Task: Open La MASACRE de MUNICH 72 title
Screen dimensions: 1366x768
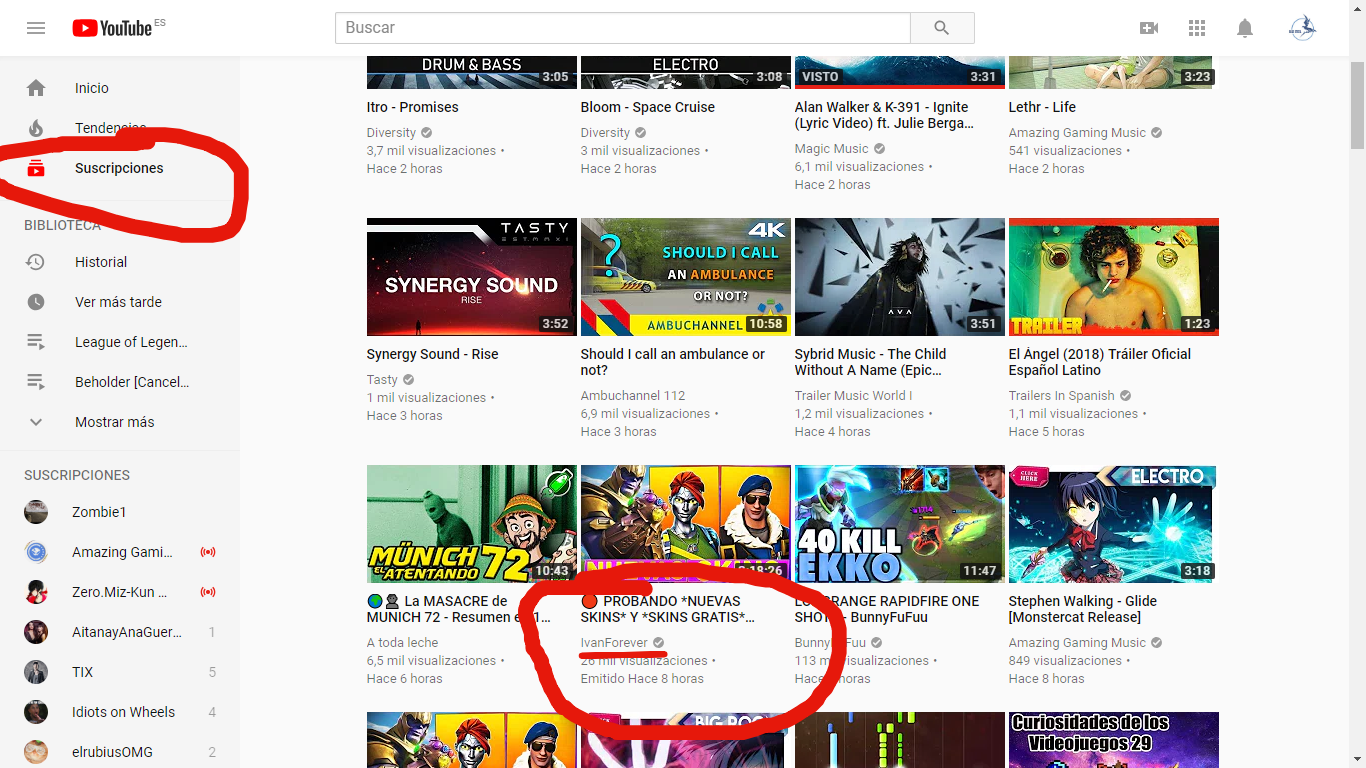Action: tap(460, 609)
